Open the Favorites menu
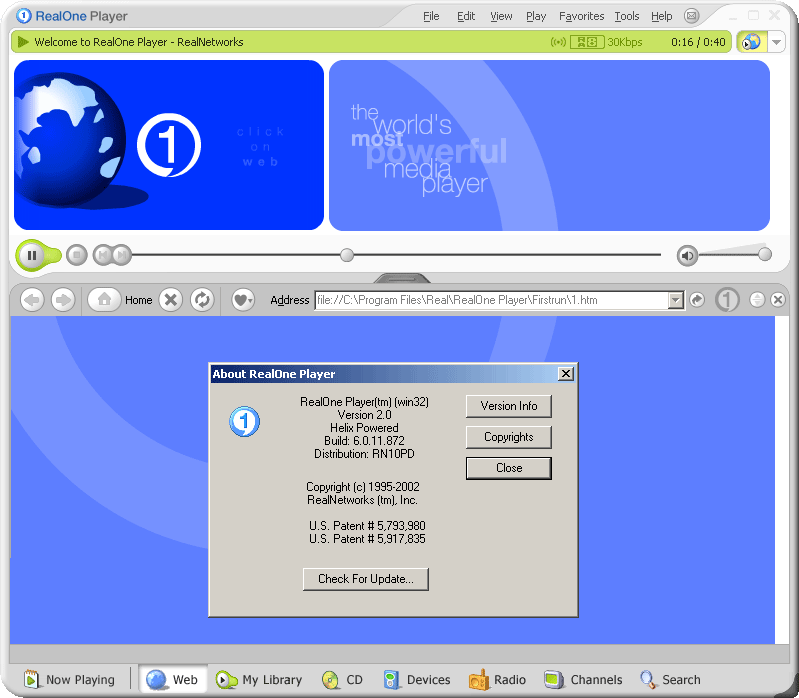Screen dimensions: 799x698 coord(581,16)
